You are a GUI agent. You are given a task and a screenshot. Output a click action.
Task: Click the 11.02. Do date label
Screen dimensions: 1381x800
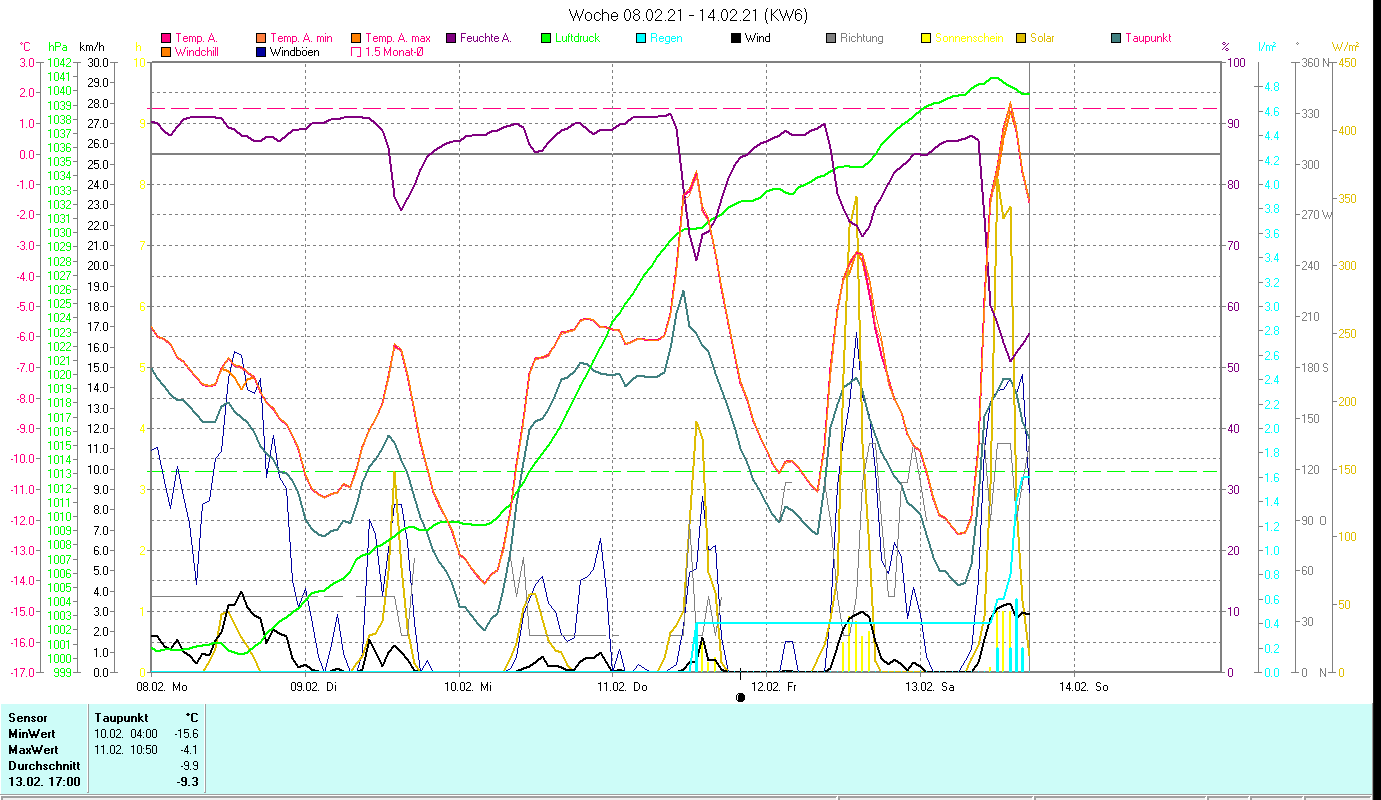(621, 687)
